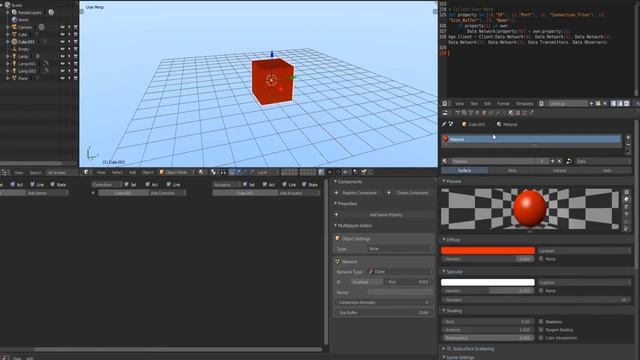The height and width of the screenshot is (360, 640).
Task: Open the outliner Search menu
Action: point(36,173)
